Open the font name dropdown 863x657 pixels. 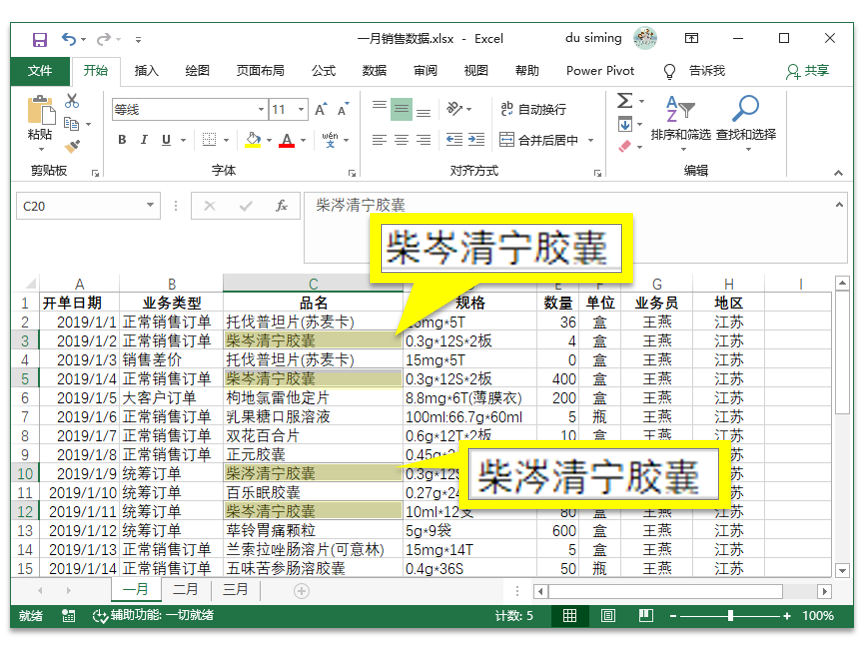261,110
